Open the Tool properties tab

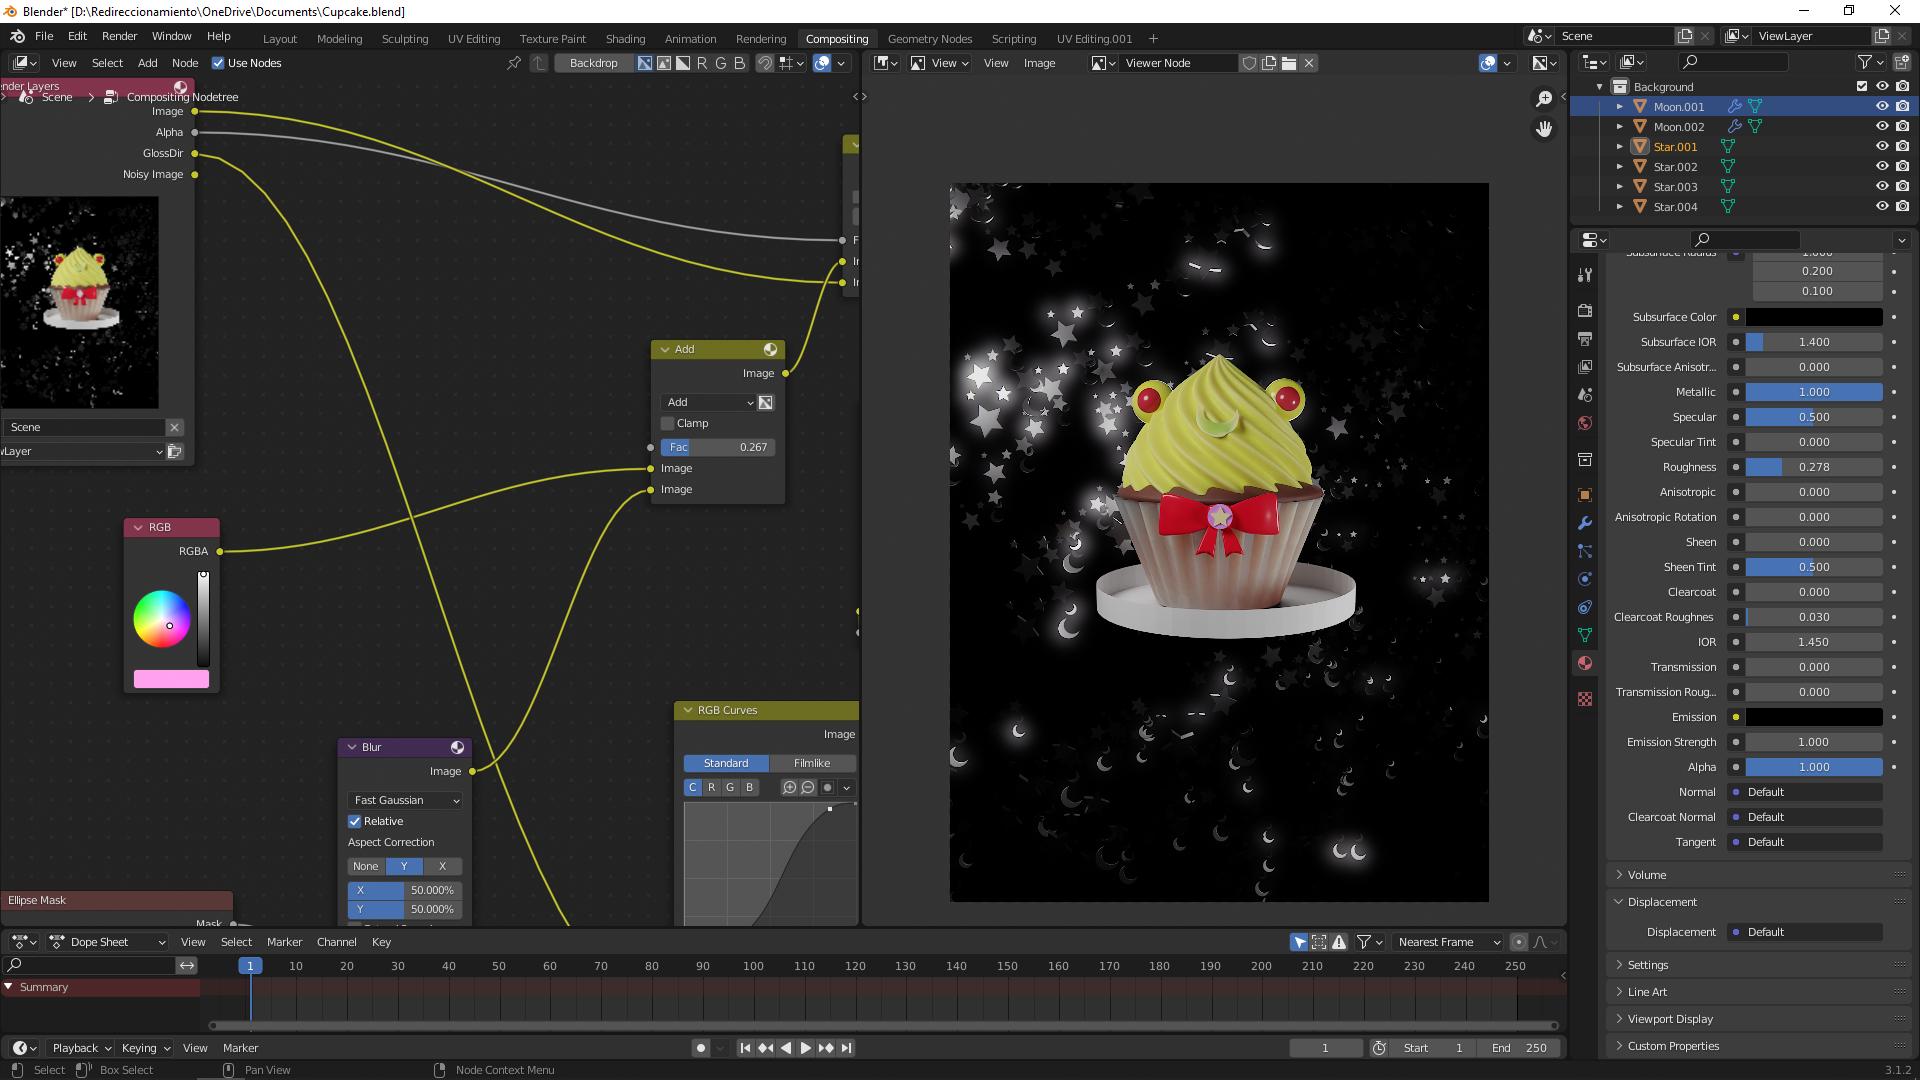tap(1585, 274)
